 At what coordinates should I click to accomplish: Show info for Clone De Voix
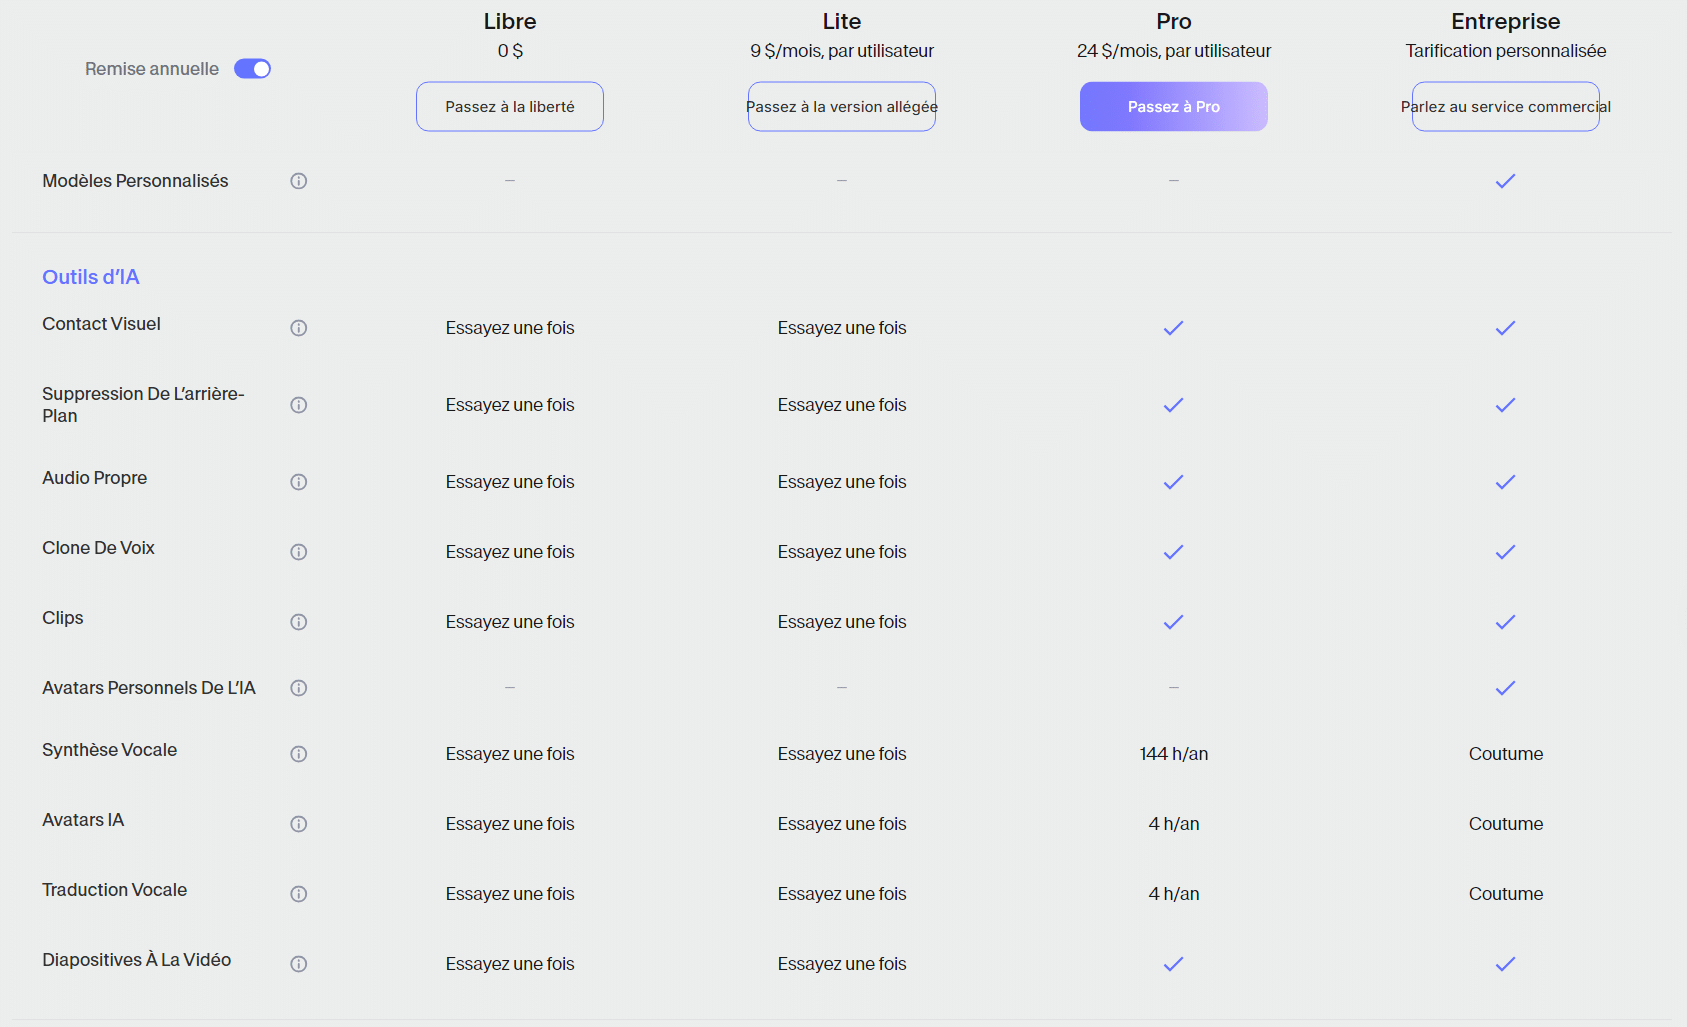[298, 552]
